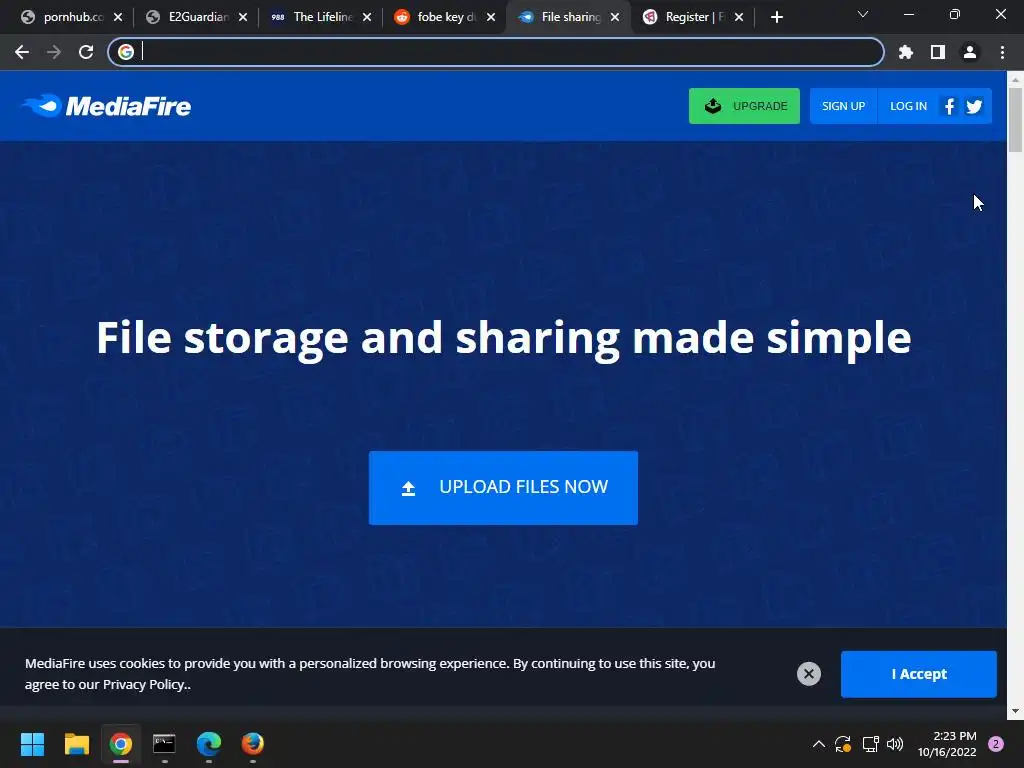
Task: Go back to the previous page
Action: coord(22,52)
